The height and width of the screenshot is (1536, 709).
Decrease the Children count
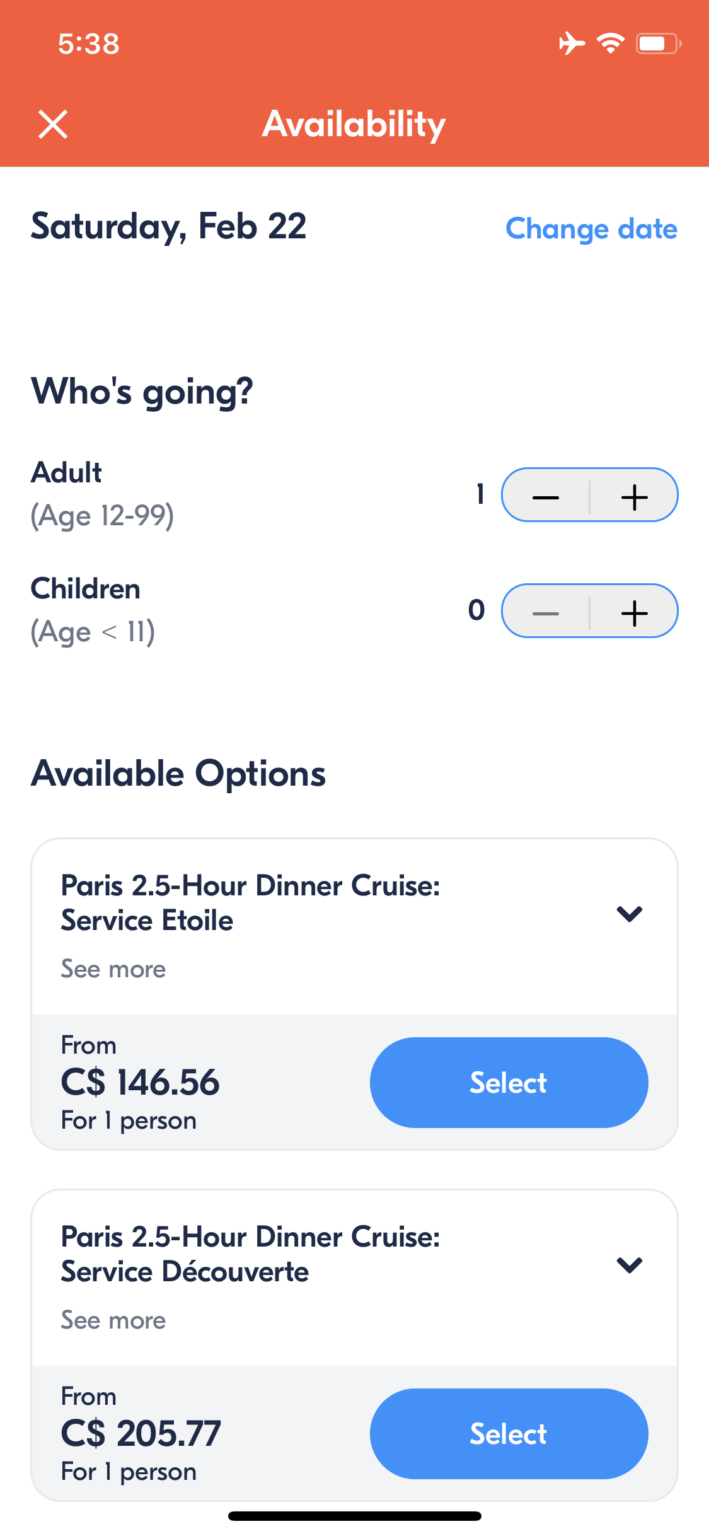tap(545, 610)
